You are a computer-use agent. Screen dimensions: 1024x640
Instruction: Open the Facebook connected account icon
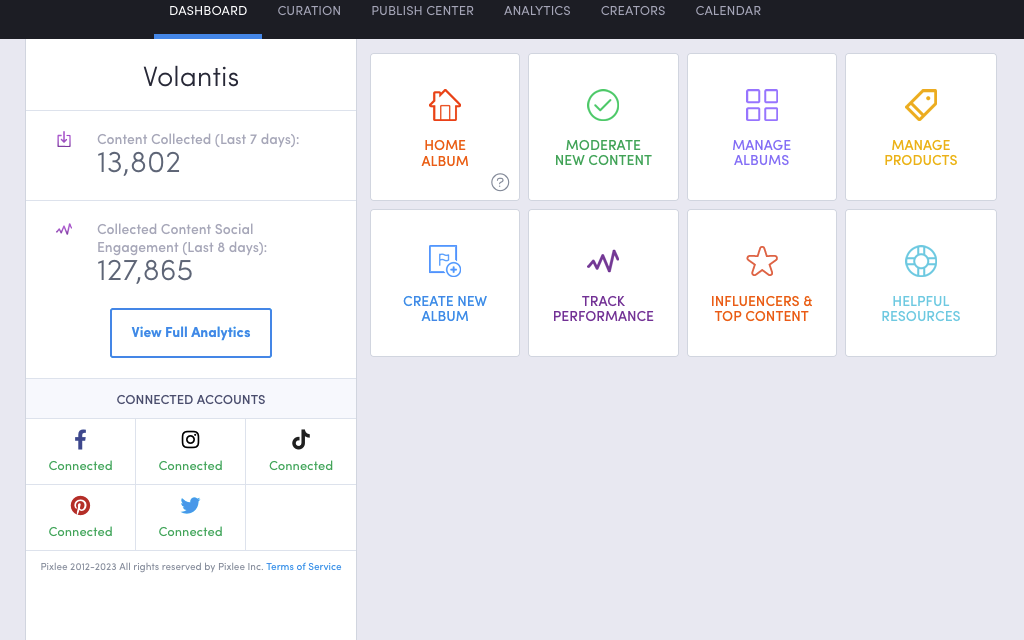80,439
